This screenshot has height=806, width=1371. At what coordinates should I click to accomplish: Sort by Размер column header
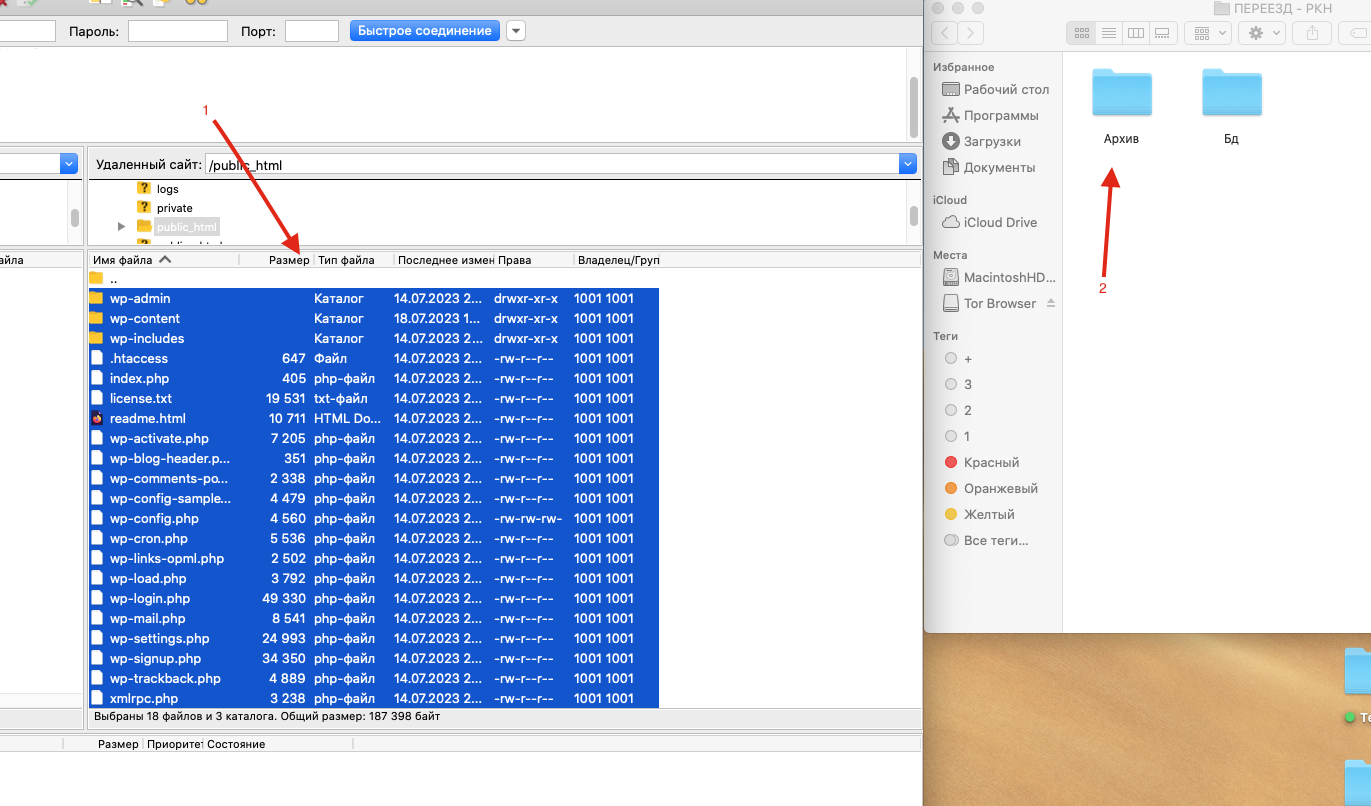(277, 260)
